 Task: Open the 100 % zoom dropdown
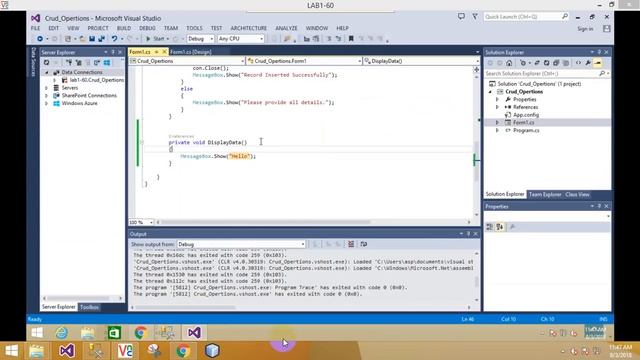click(141, 222)
